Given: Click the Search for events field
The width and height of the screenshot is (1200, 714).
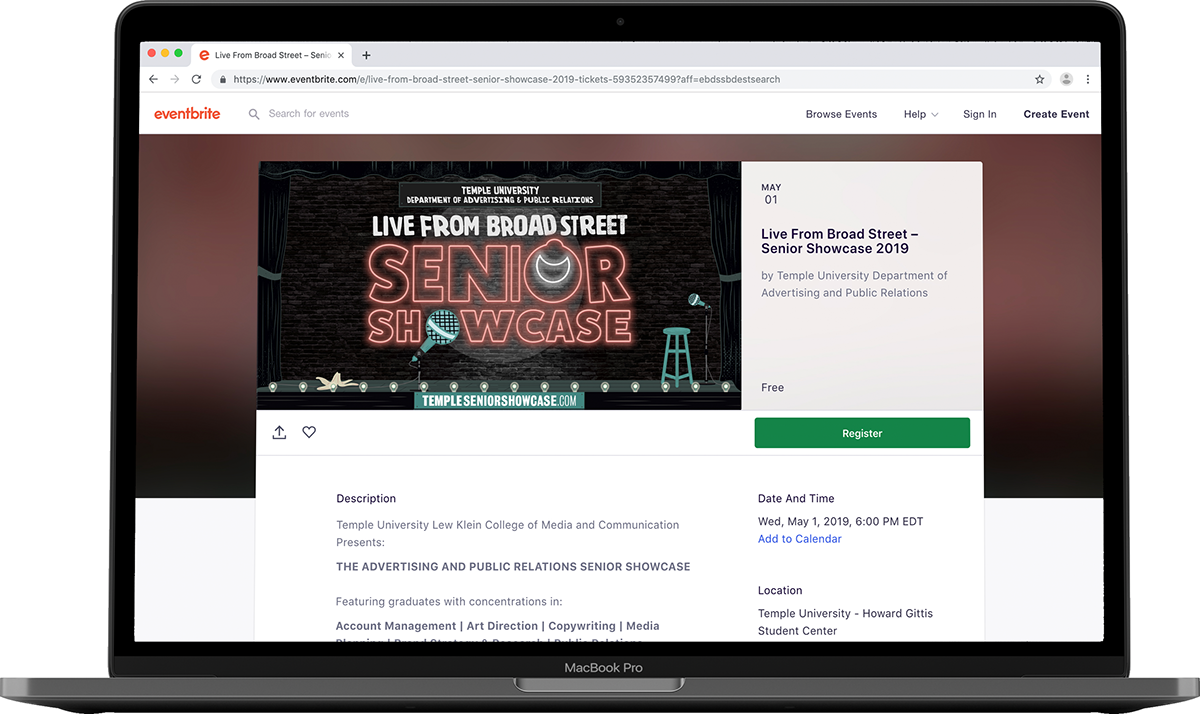Looking at the screenshot, I should coord(309,114).
